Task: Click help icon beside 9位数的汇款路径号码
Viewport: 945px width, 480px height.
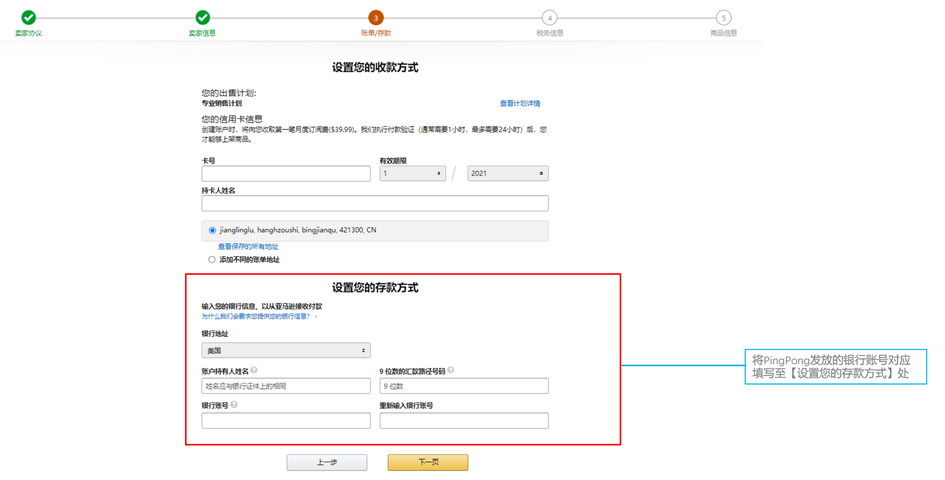Action: click(452, 370)
